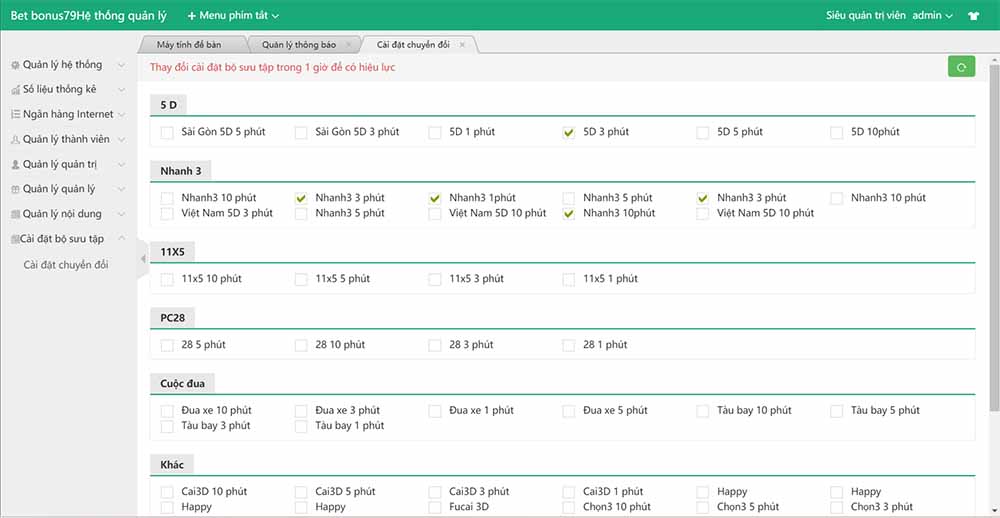This screenshot has height=518, width=1000.
Task: Switch to the Máy tính để bàn tab
Action: tap(189, 45)
